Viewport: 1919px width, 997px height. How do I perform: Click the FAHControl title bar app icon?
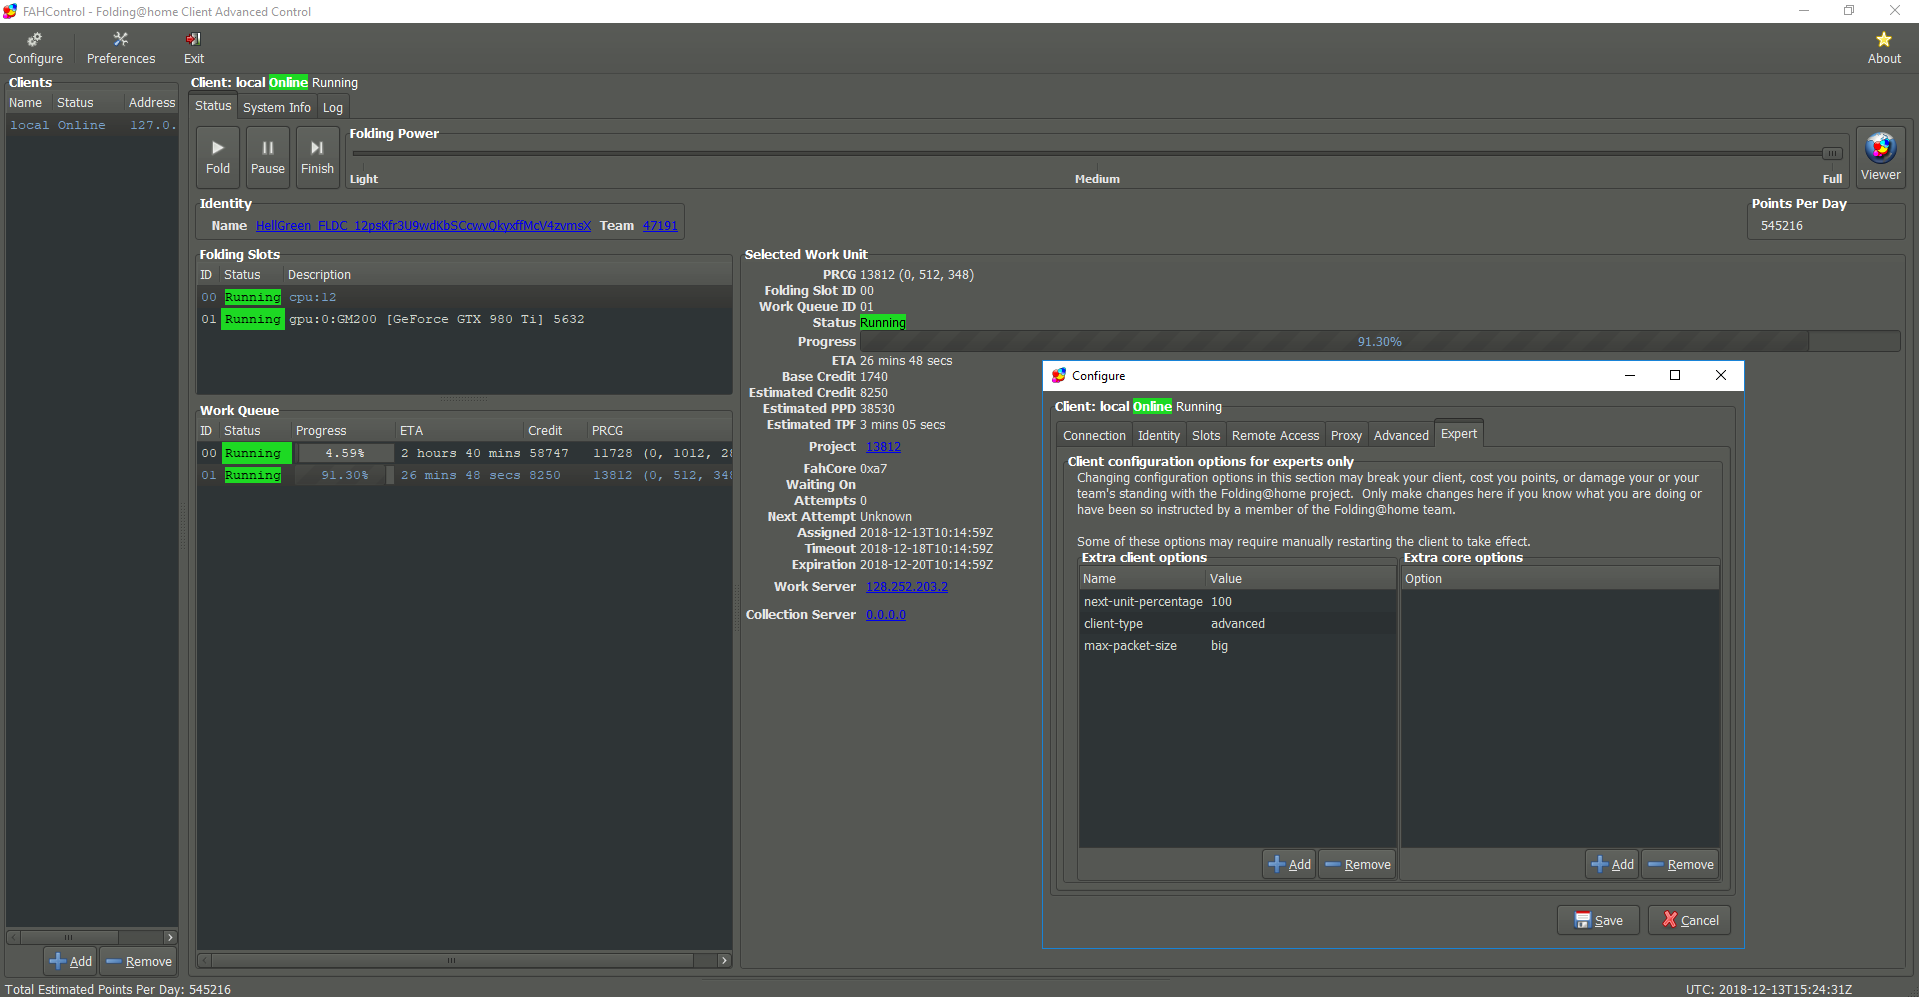tap(10, 11)
